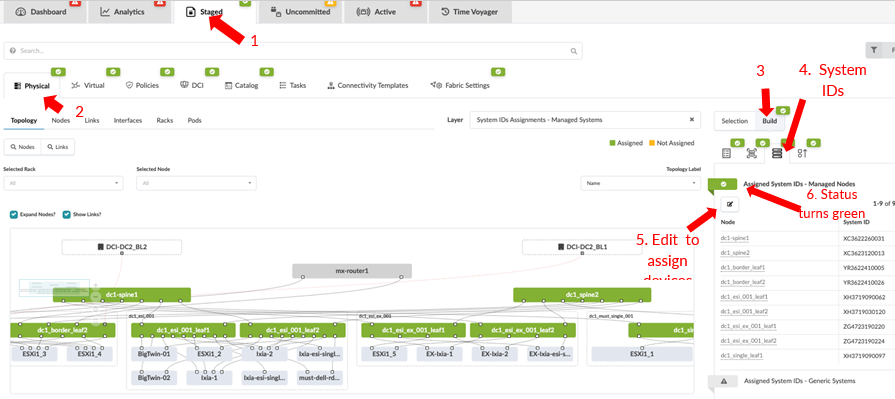
Task: Open the Layer selection field
Action: coord(585,120)
